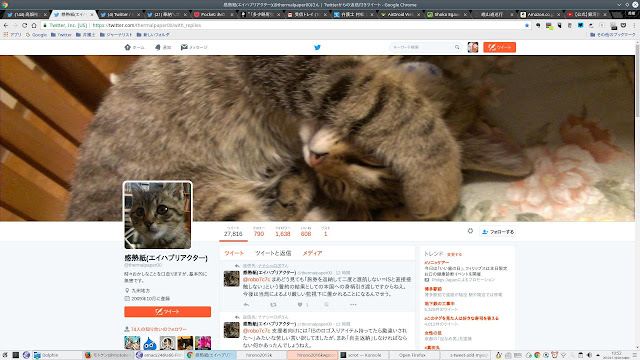Click the taskbar volume speaker icon

click(x=589, y=355)
